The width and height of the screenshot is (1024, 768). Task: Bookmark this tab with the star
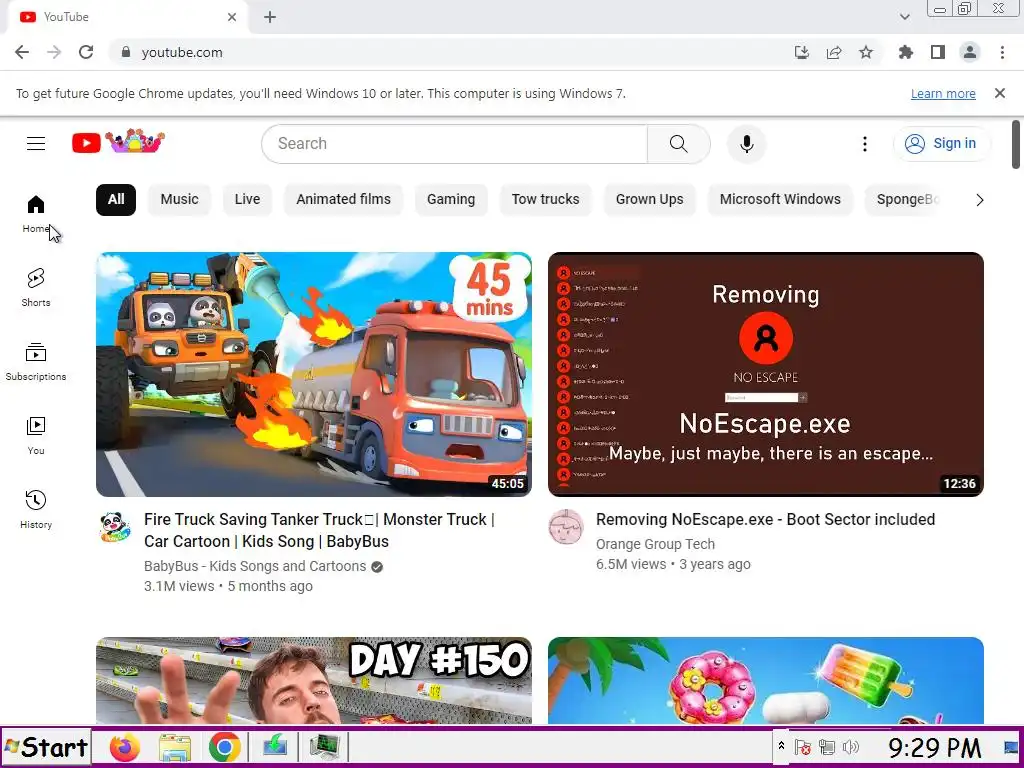click(866, 52)
